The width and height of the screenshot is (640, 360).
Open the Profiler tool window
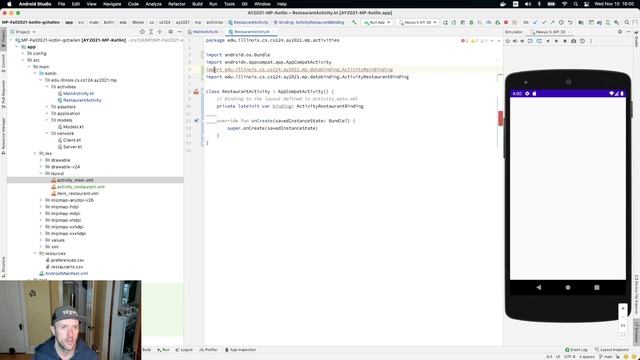pyautogui.click(x=209, y=350)
